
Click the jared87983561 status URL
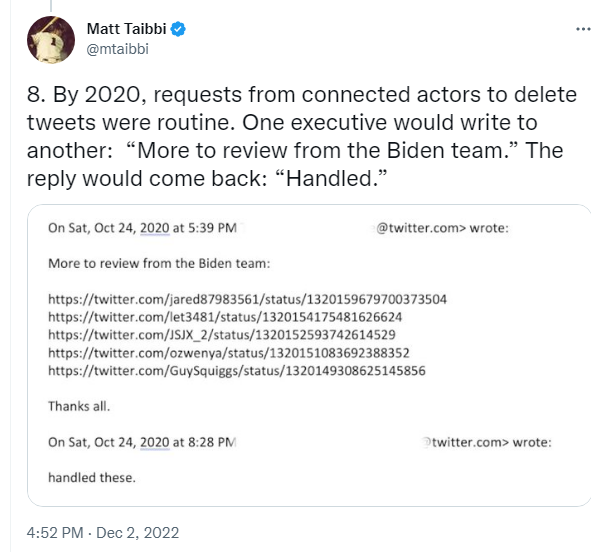247,299
